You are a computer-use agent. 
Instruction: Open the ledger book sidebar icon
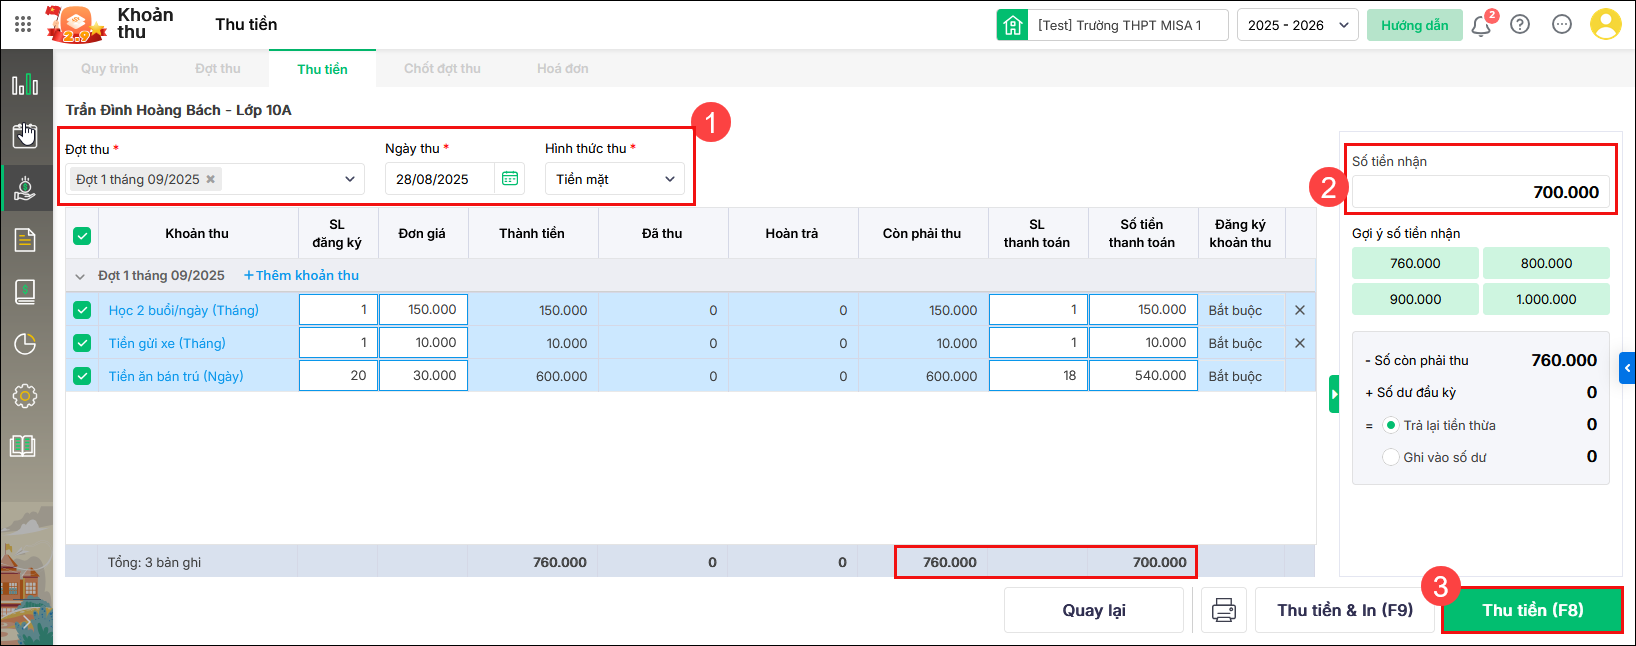click(x=25, y=291)
